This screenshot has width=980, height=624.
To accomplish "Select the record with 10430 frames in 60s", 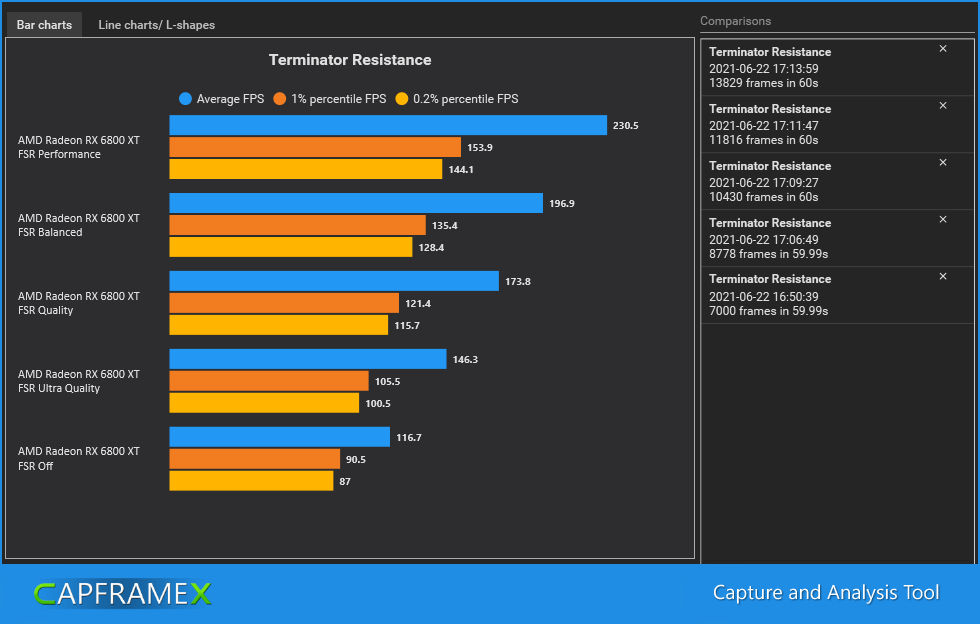I will tap(837, 181).
